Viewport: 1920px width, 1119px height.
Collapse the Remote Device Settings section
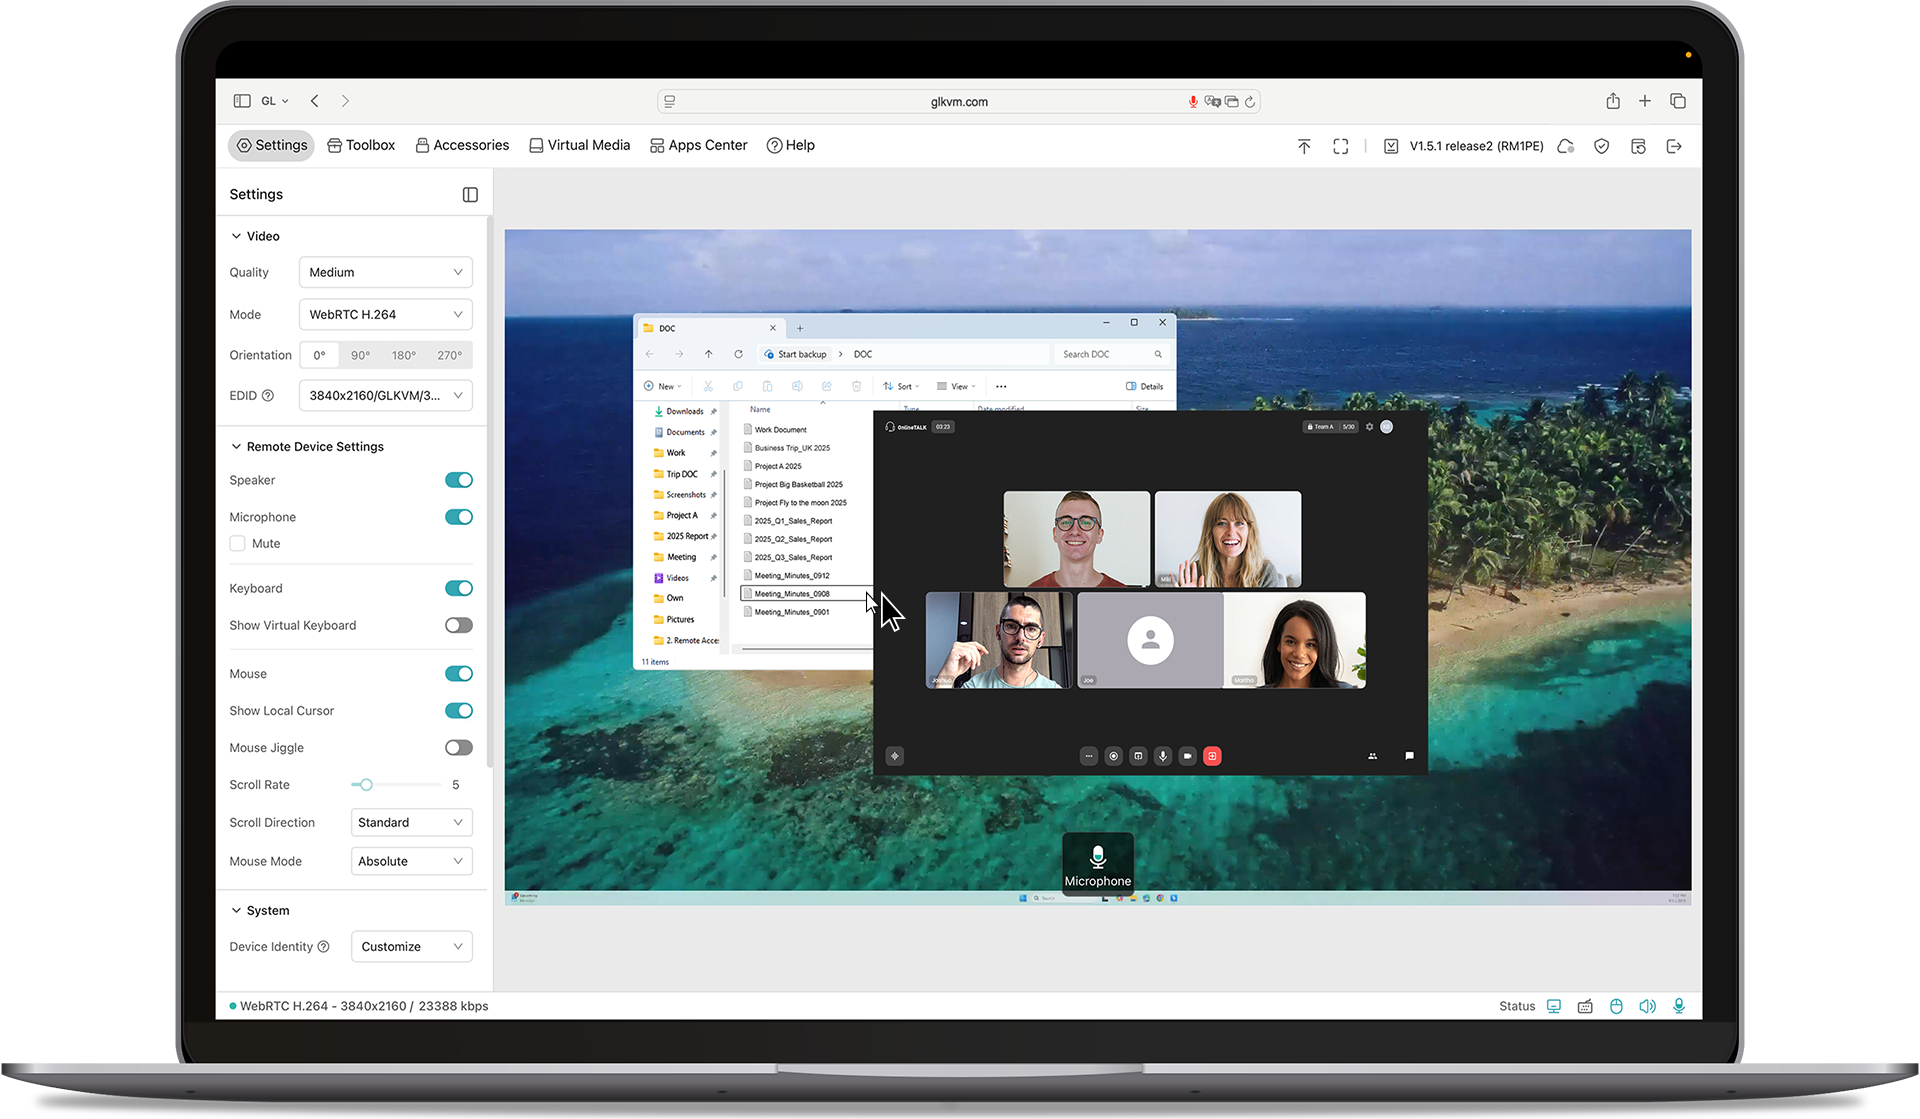(x=236, y=446)
